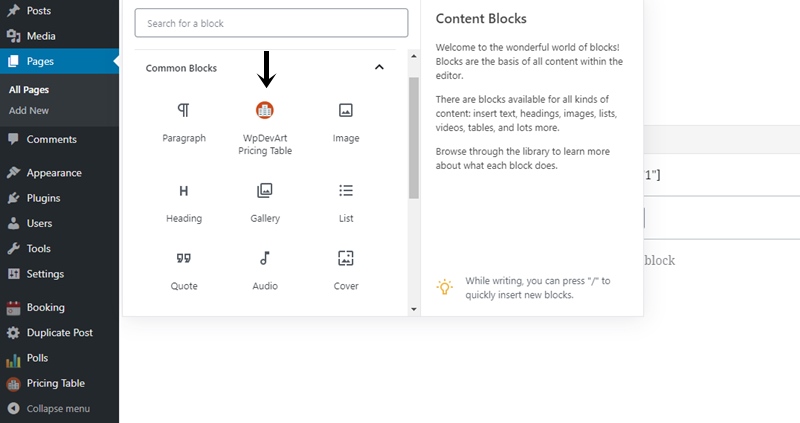Insert a Cover block
Viewport: 800px width, 423px height.
[x=346, y=270]
